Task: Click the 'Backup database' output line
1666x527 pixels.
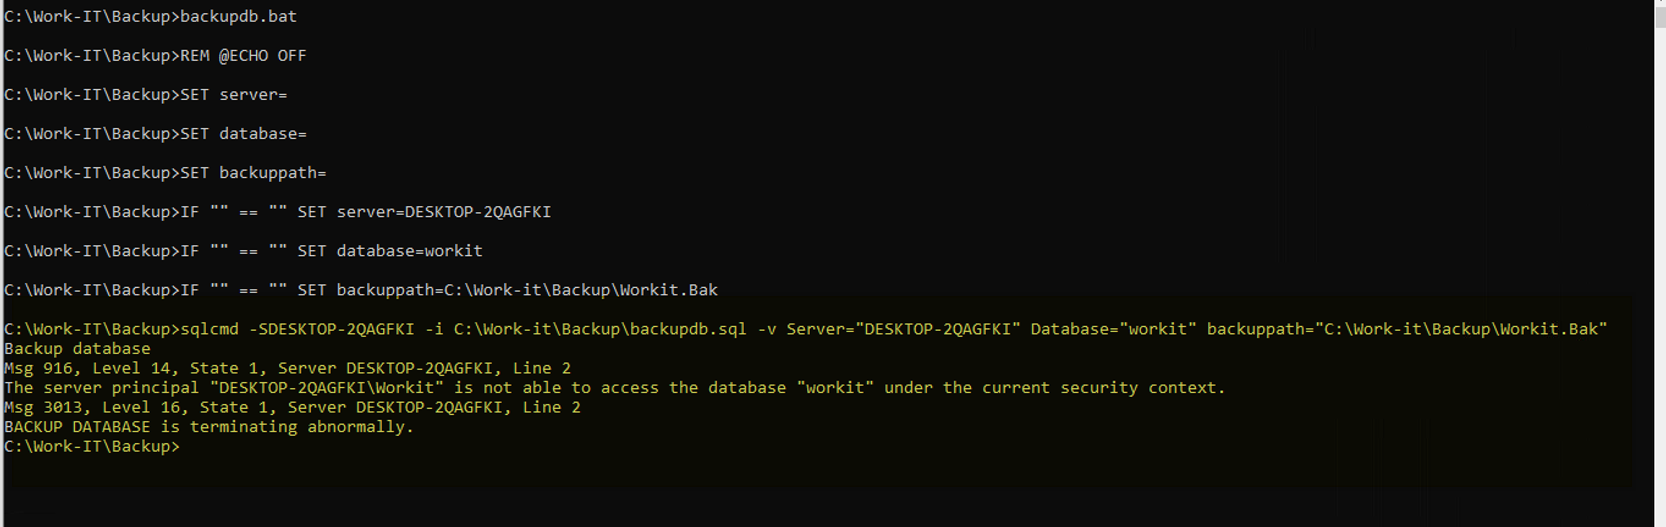Action: click(78, 349)
